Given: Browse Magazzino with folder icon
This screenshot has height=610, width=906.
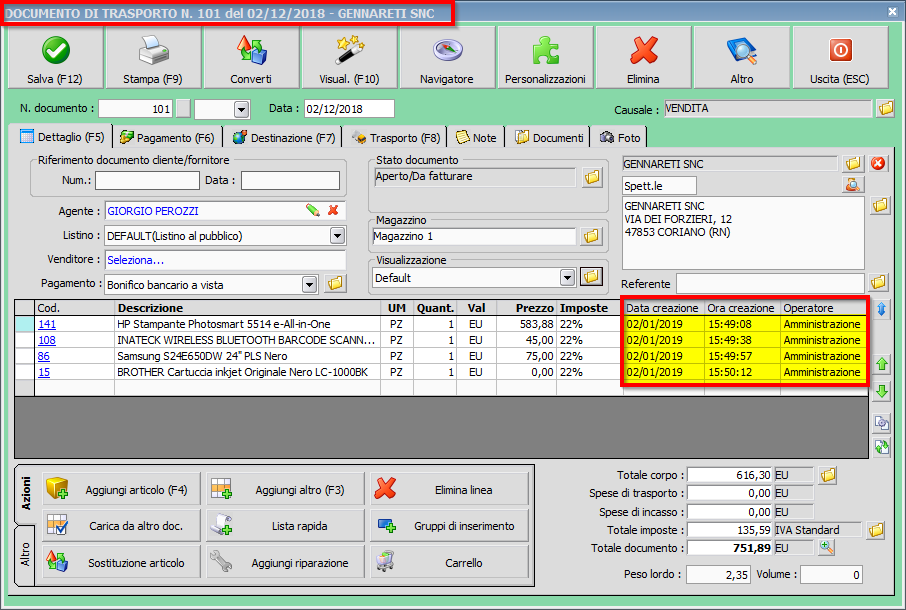Looking at the screenshot, I should [592, 236].
